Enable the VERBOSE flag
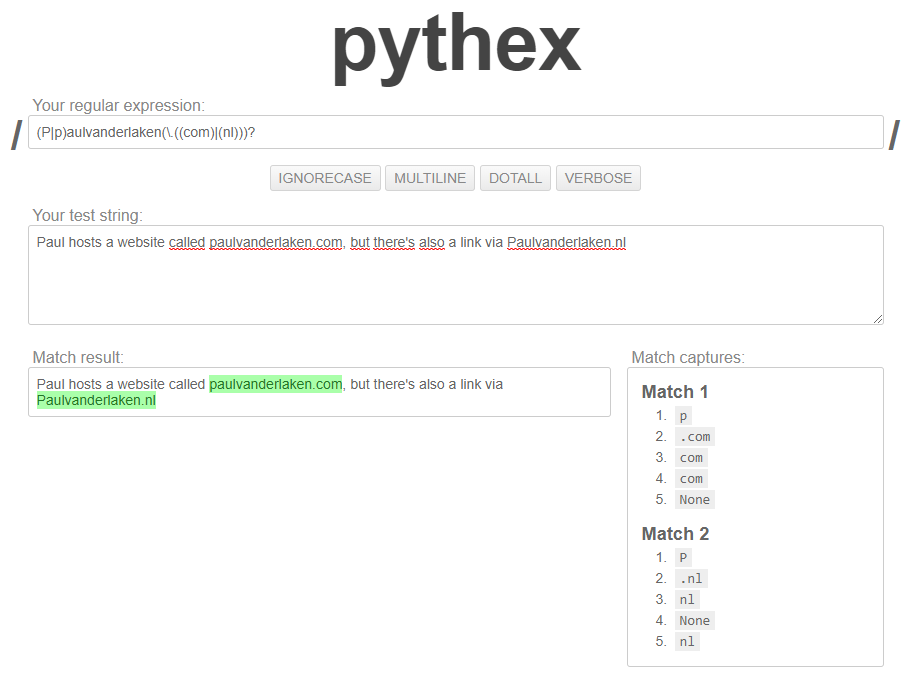The image size is (907, 675). [598, 178]
